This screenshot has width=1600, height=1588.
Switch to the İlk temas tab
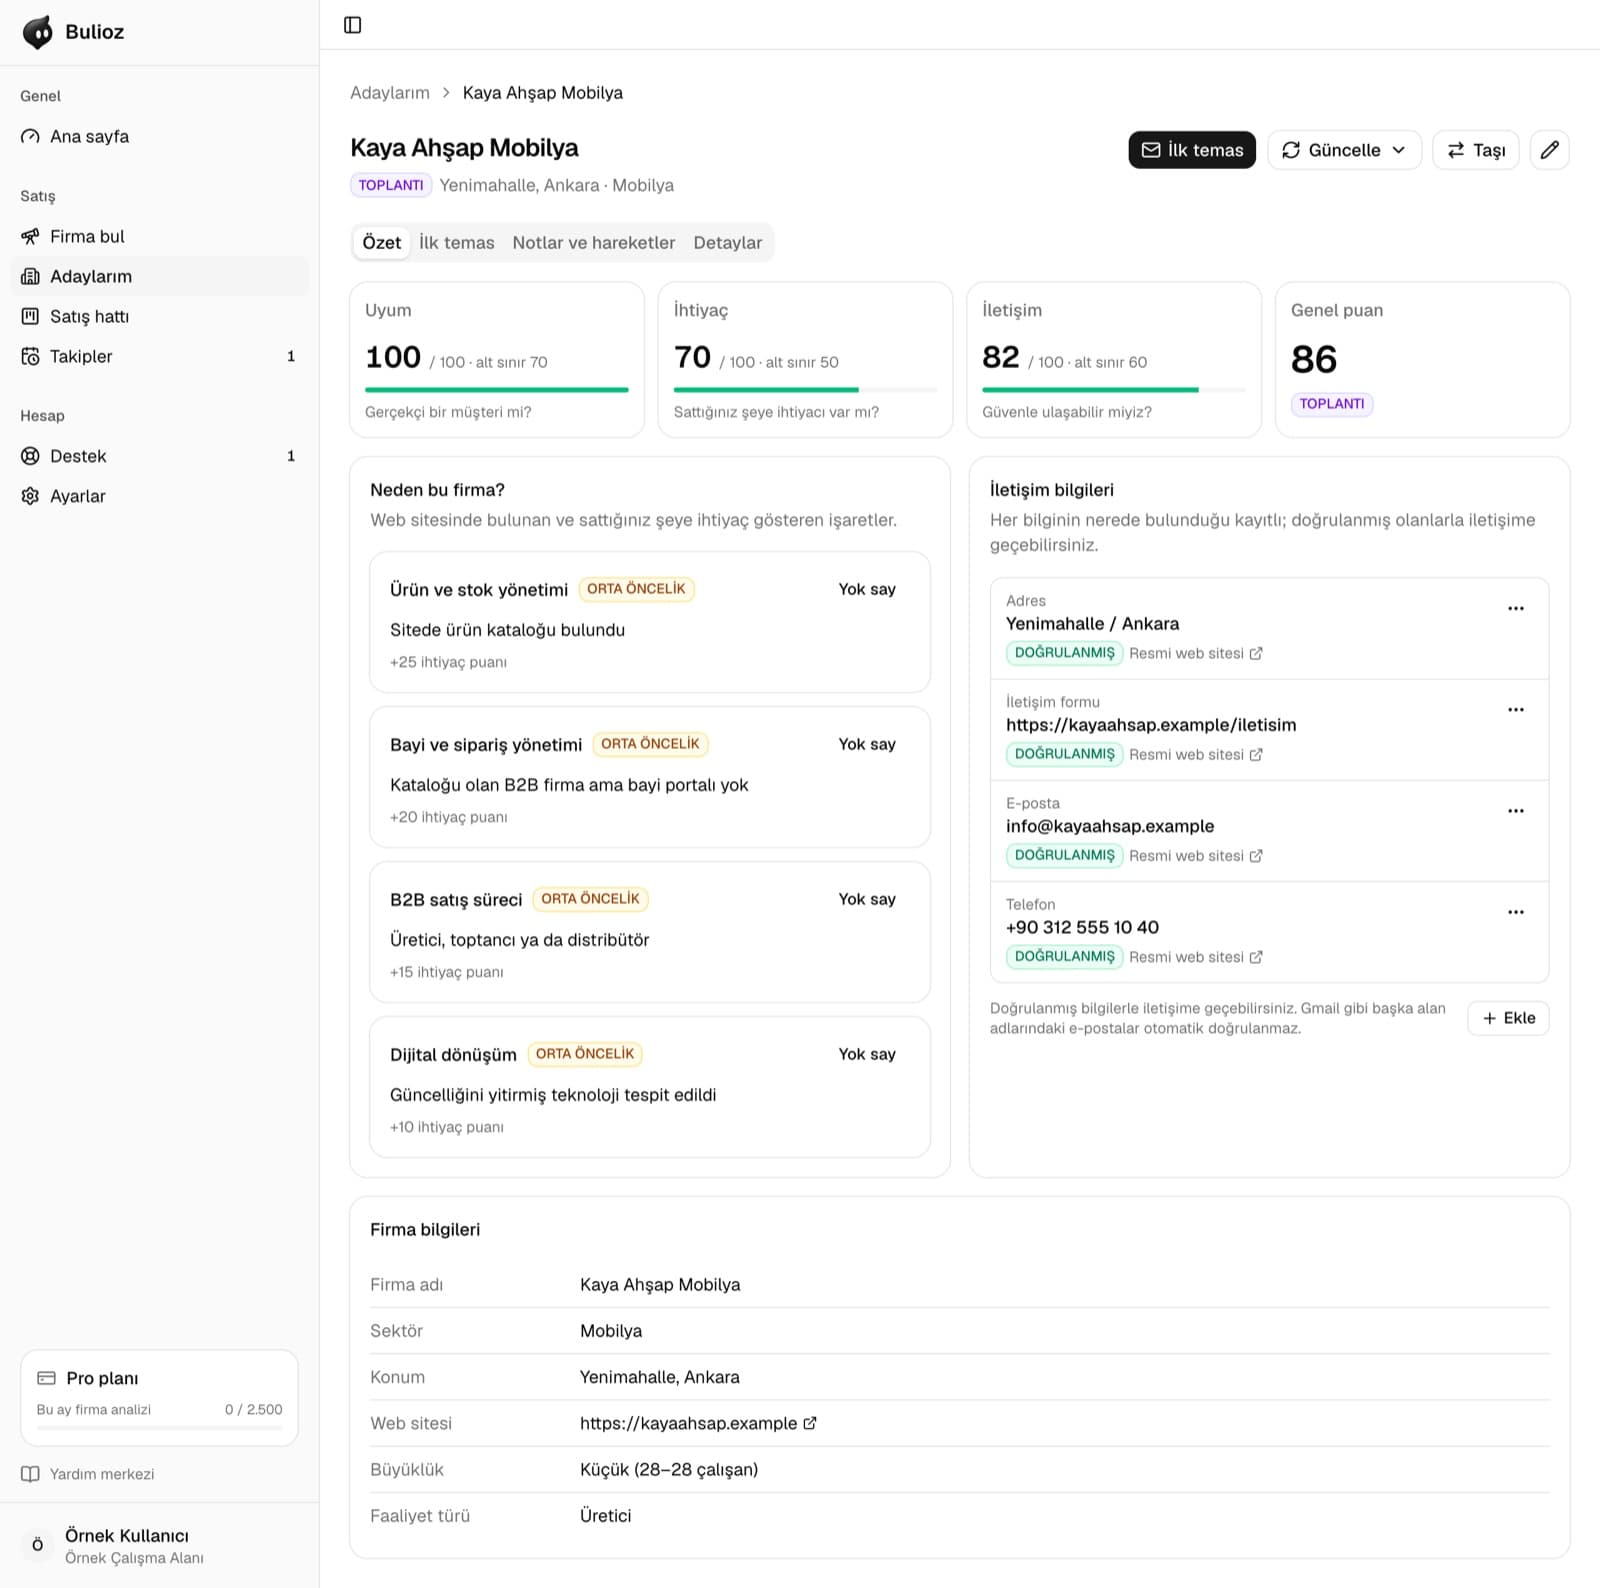pyautogui.click(x=456, y=243)
